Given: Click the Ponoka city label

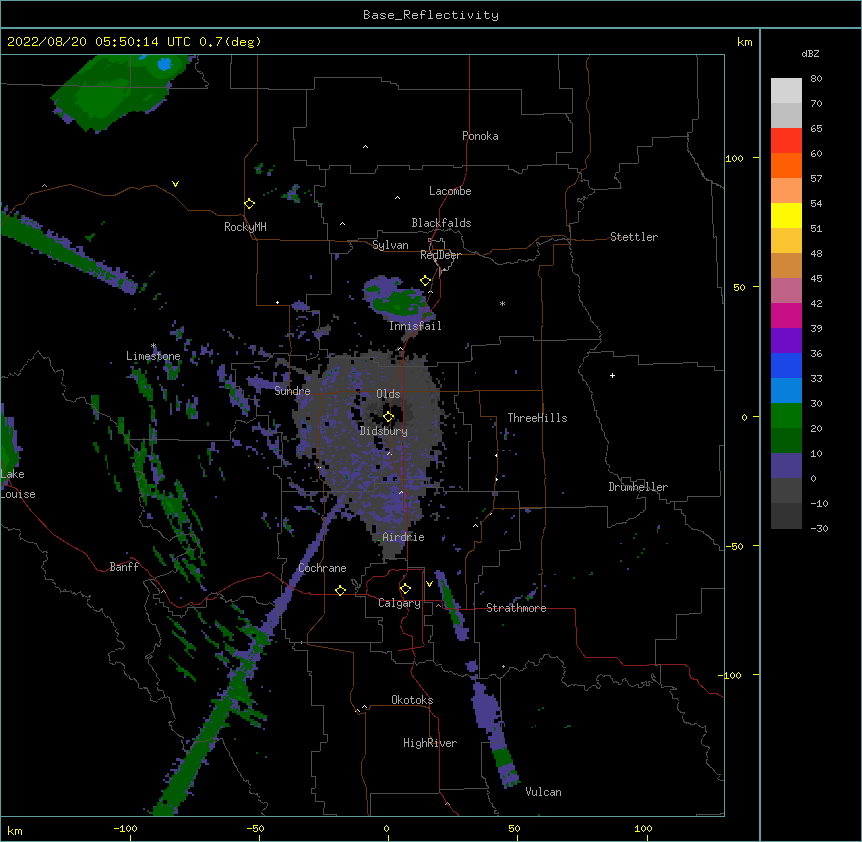Looking at the screenshot, I should tap(480, 136).
